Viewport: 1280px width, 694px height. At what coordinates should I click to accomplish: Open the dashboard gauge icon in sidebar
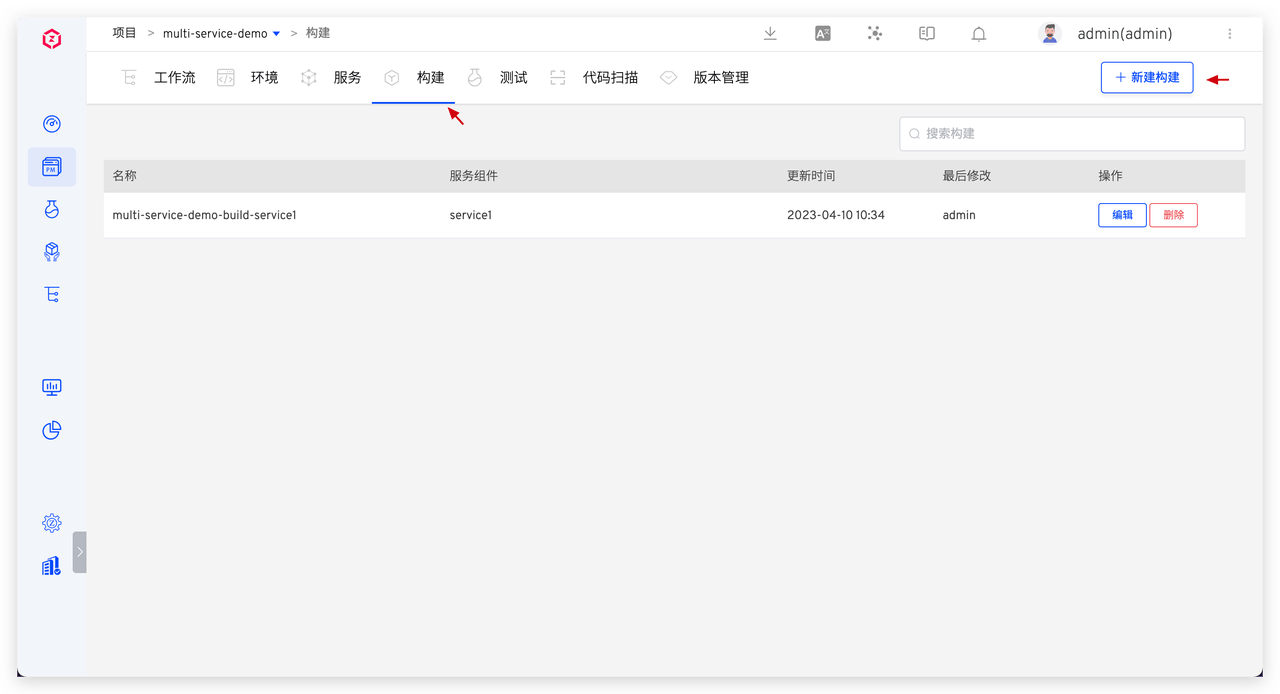tap(52, 124)
